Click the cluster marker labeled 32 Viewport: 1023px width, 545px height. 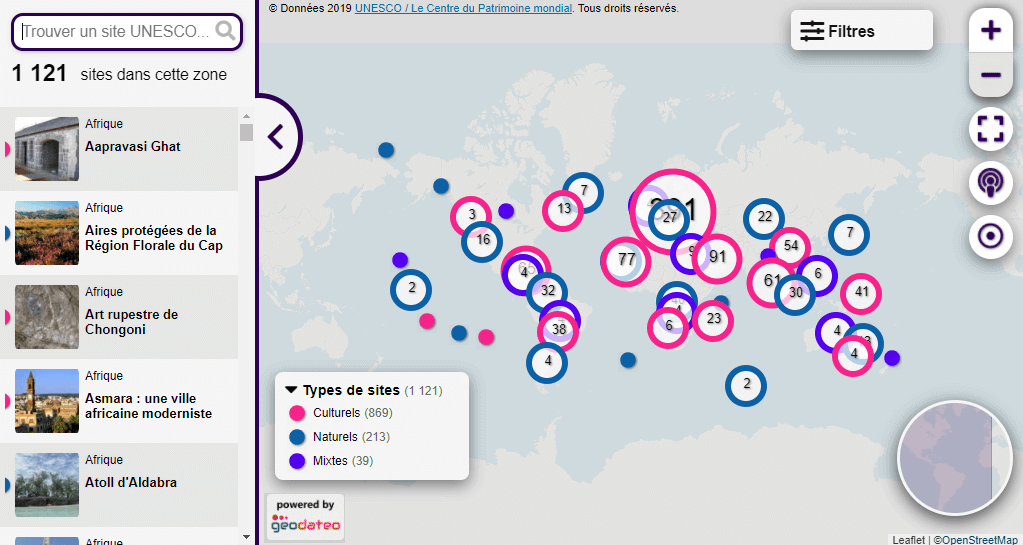[547, 292]
